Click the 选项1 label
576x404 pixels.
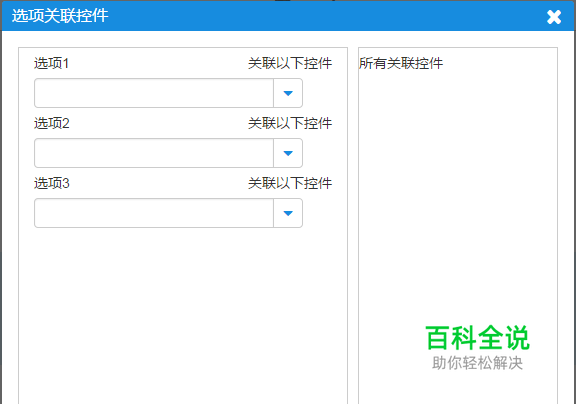[x=51, y=64]
